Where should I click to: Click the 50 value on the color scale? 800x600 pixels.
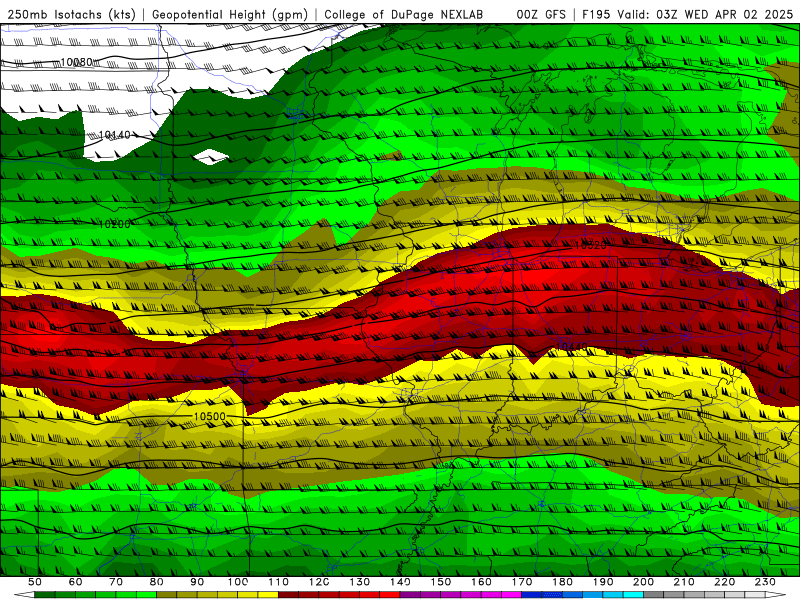pyautogui.click(x=35, y=582)
